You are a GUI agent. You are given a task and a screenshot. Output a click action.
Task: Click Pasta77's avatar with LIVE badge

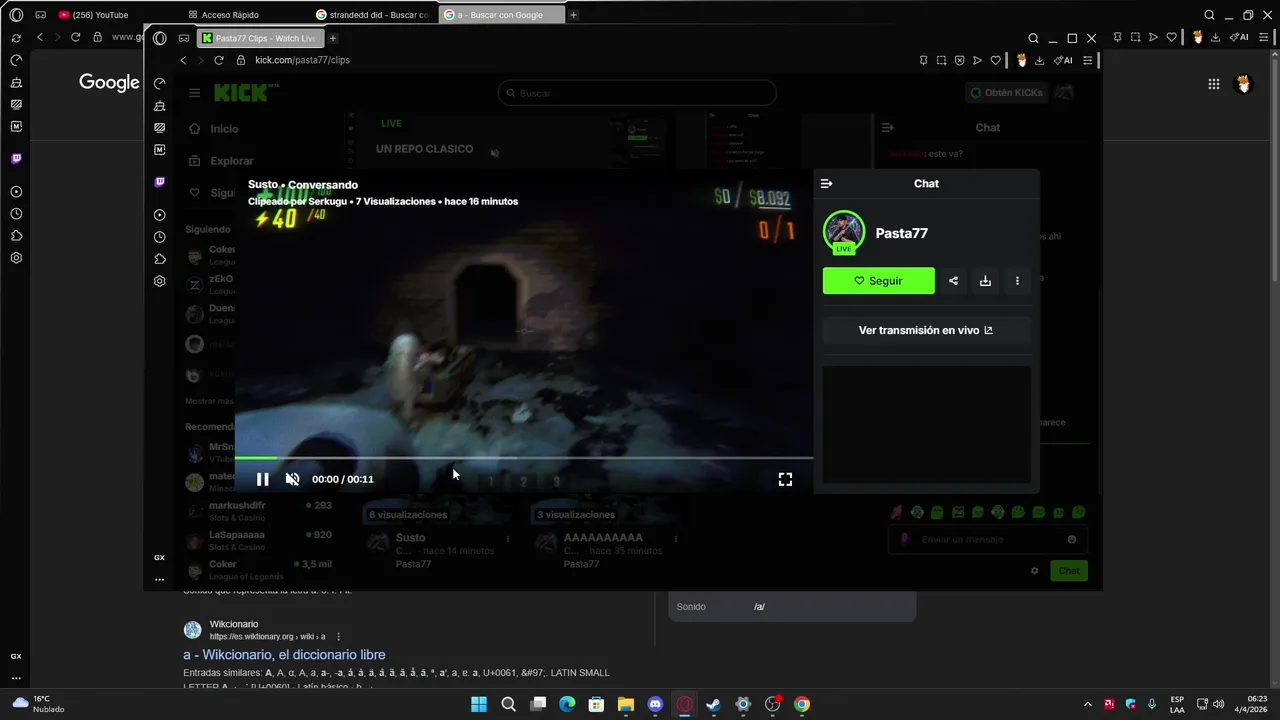coord(844,232)
